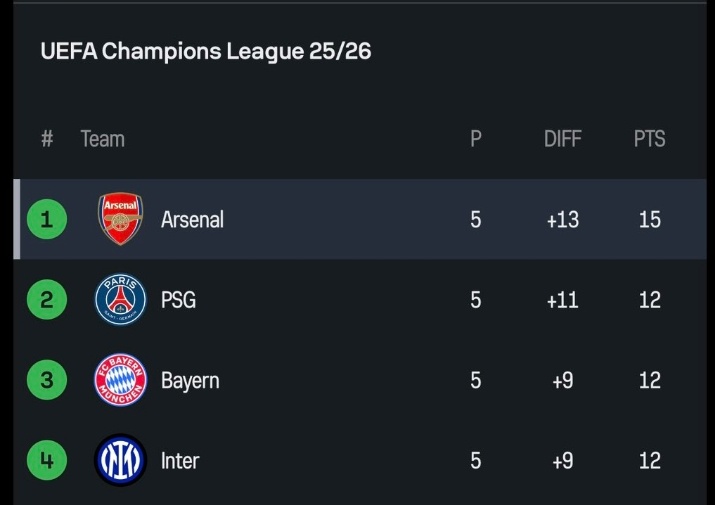
Task: Click the # rank column header
Action: pyautogui.click(x=47, y=139)
